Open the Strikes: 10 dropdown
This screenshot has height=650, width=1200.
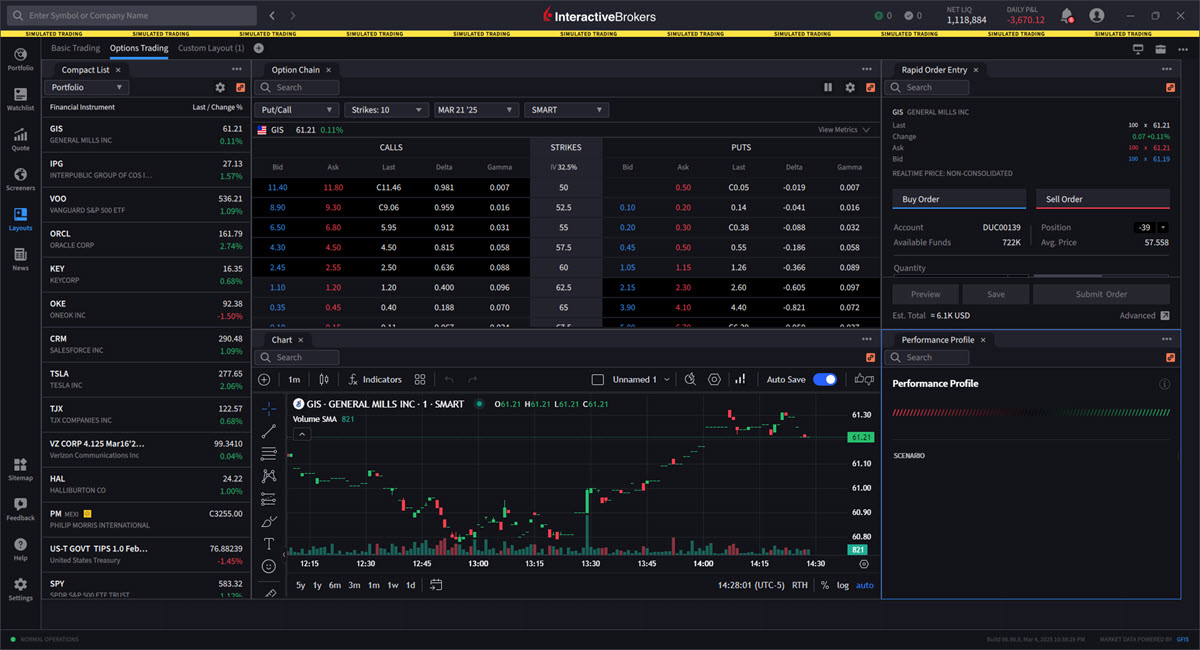click(x=384, y=110)
